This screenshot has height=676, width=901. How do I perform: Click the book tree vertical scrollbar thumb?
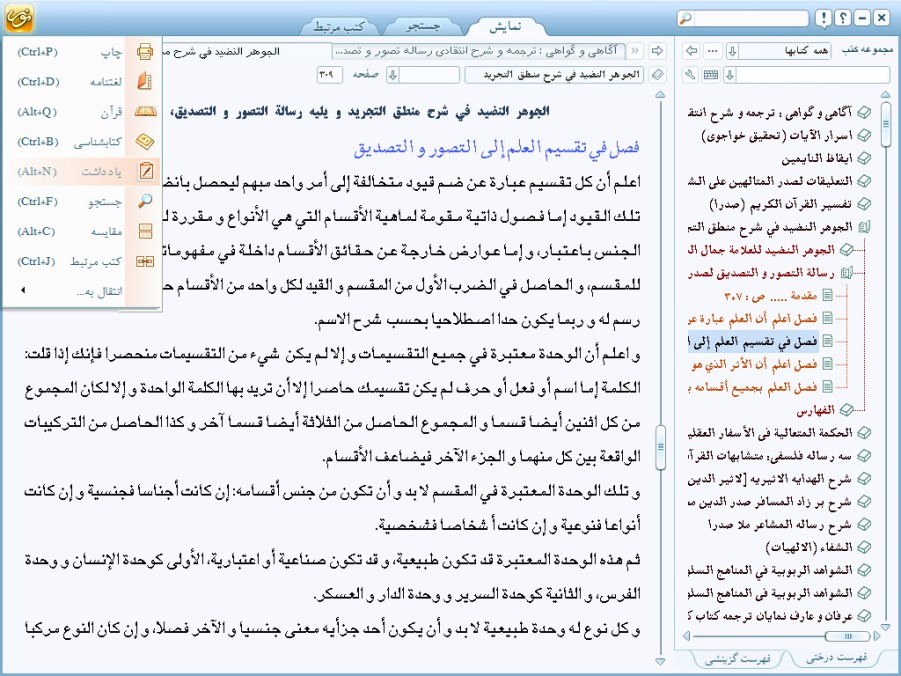[x=885, y=124]
